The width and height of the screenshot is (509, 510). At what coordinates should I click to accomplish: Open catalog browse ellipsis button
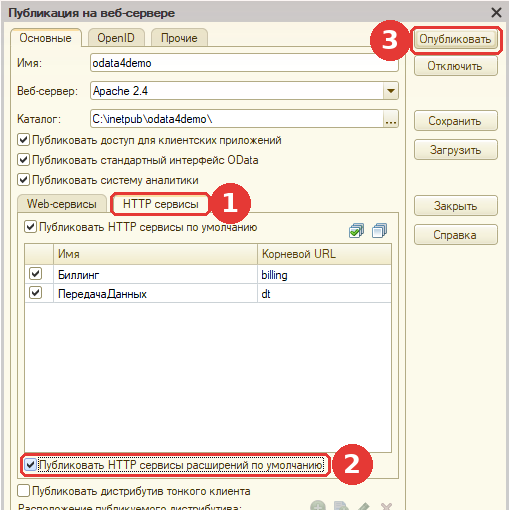[x=391, y=119]
